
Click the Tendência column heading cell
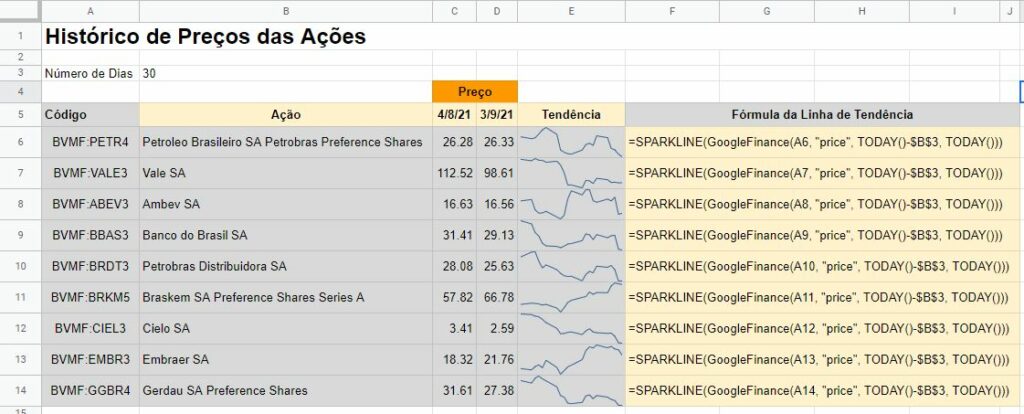(571, 115)
